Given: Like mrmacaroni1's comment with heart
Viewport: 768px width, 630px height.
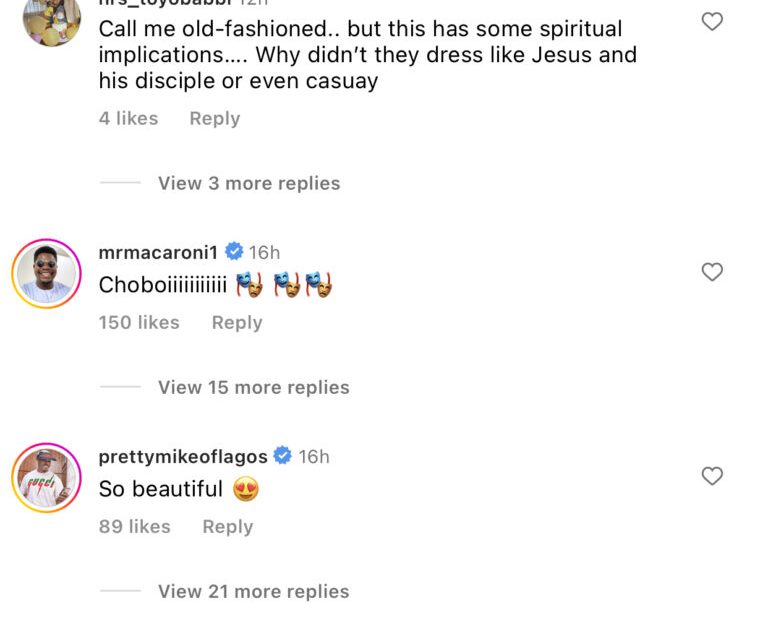Looking at the screenshot, I should (x=712, y=272).
